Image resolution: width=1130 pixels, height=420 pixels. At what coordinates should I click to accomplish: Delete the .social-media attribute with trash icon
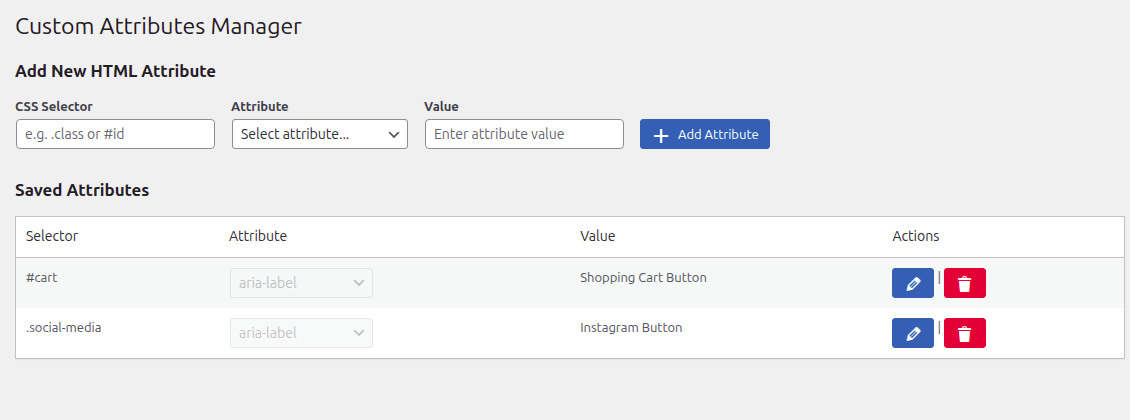[x=964, y=333]
